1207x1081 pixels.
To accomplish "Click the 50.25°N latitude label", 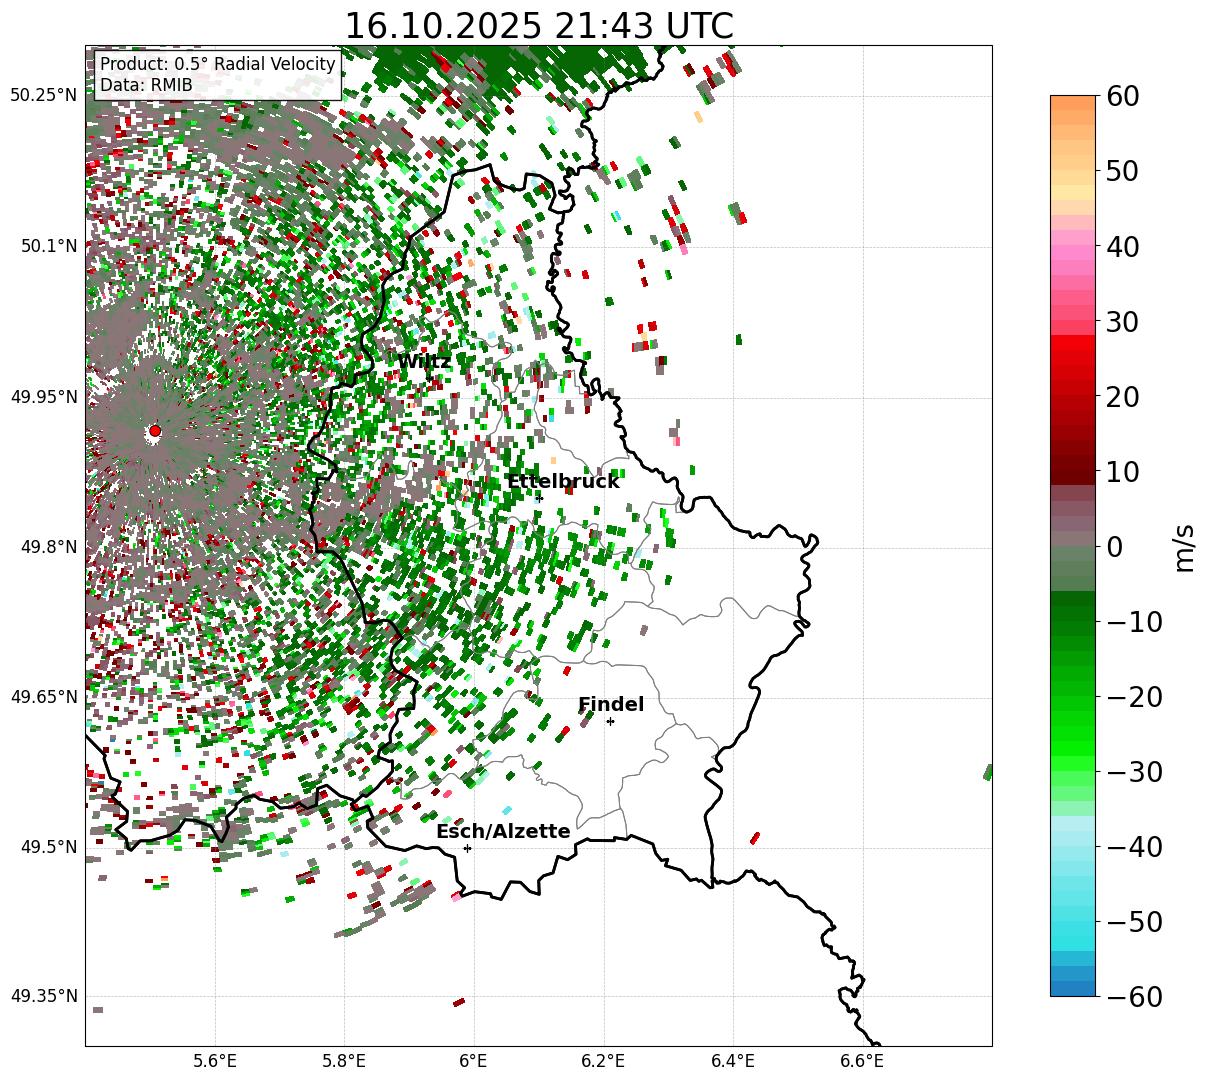I will coord(43,96).
